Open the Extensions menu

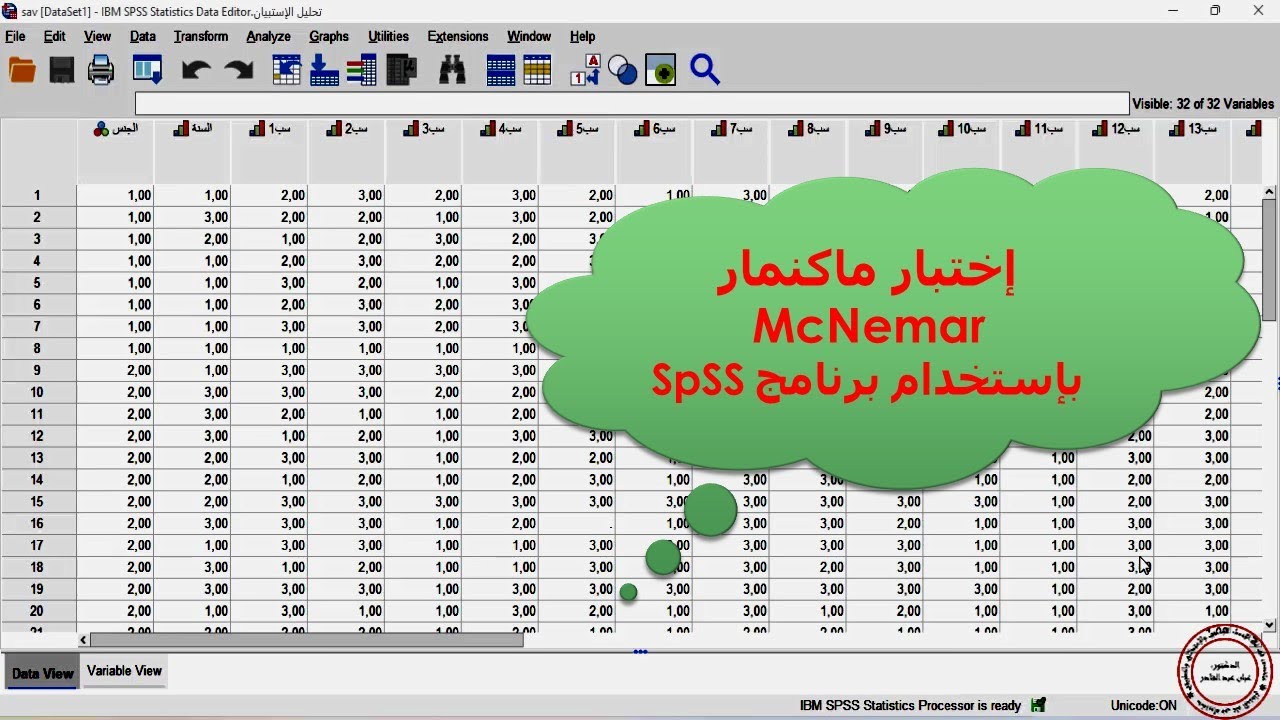point(458,36)
